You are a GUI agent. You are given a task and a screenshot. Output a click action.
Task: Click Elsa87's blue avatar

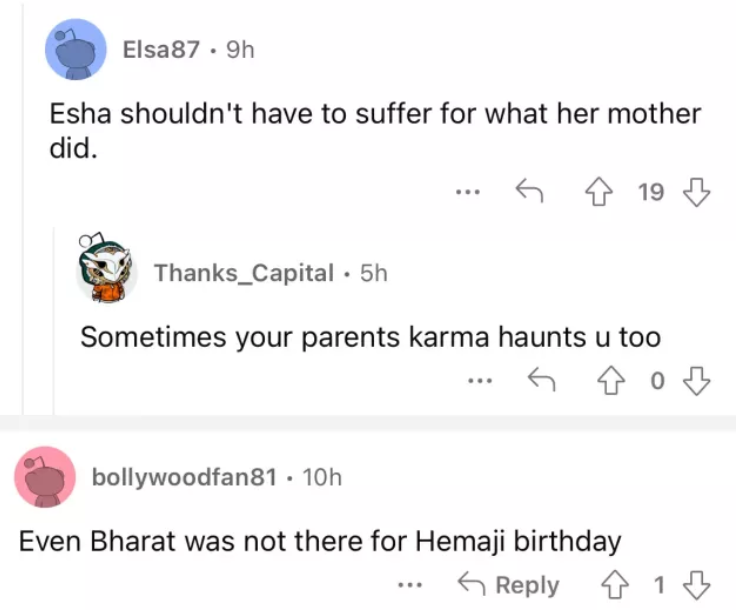[77, 50]
